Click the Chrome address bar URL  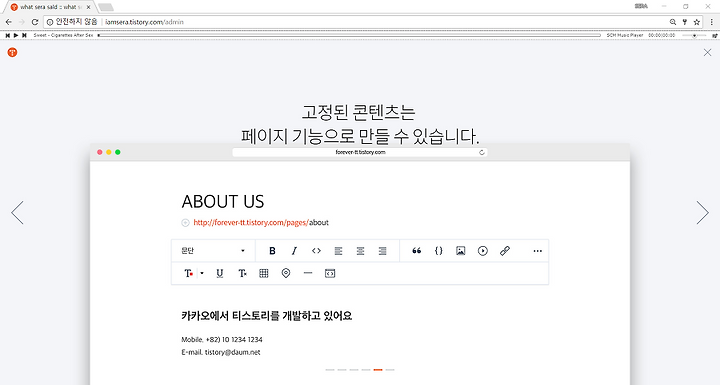click(145, 22)
